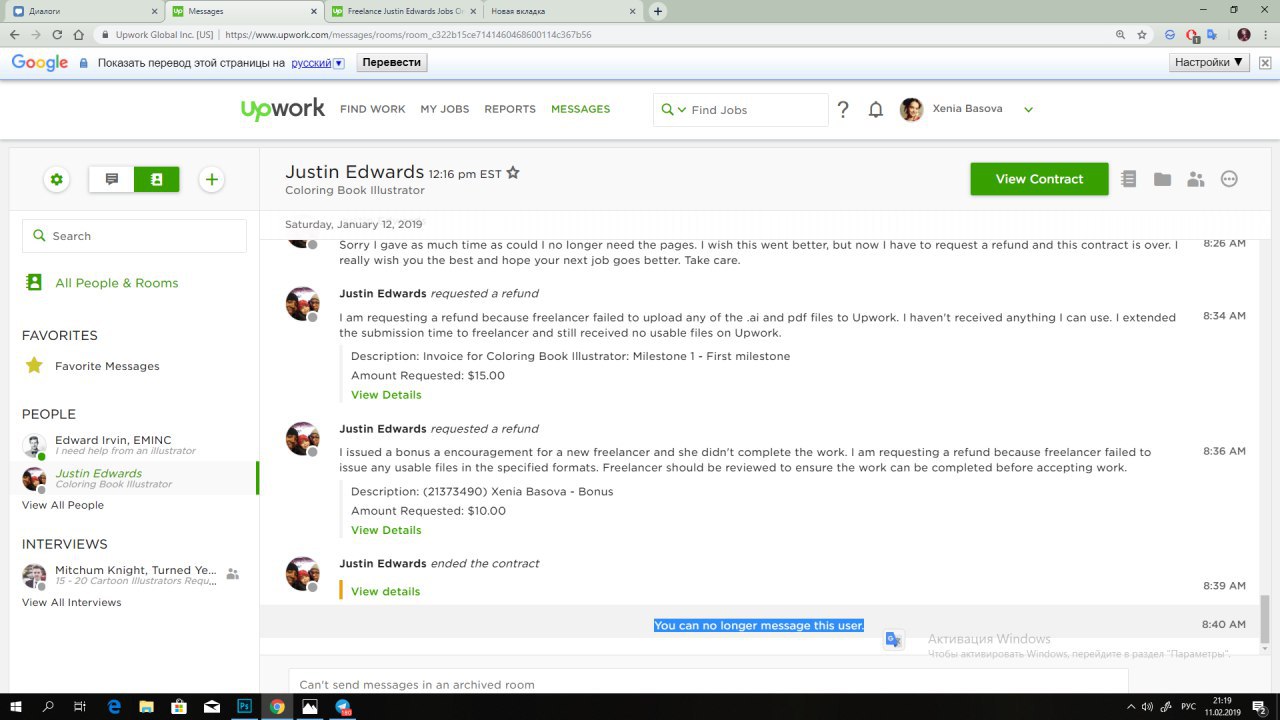Bookmark this page with the star icon
This screenshot has height=720, width=1280.
tap(1142, 34)
